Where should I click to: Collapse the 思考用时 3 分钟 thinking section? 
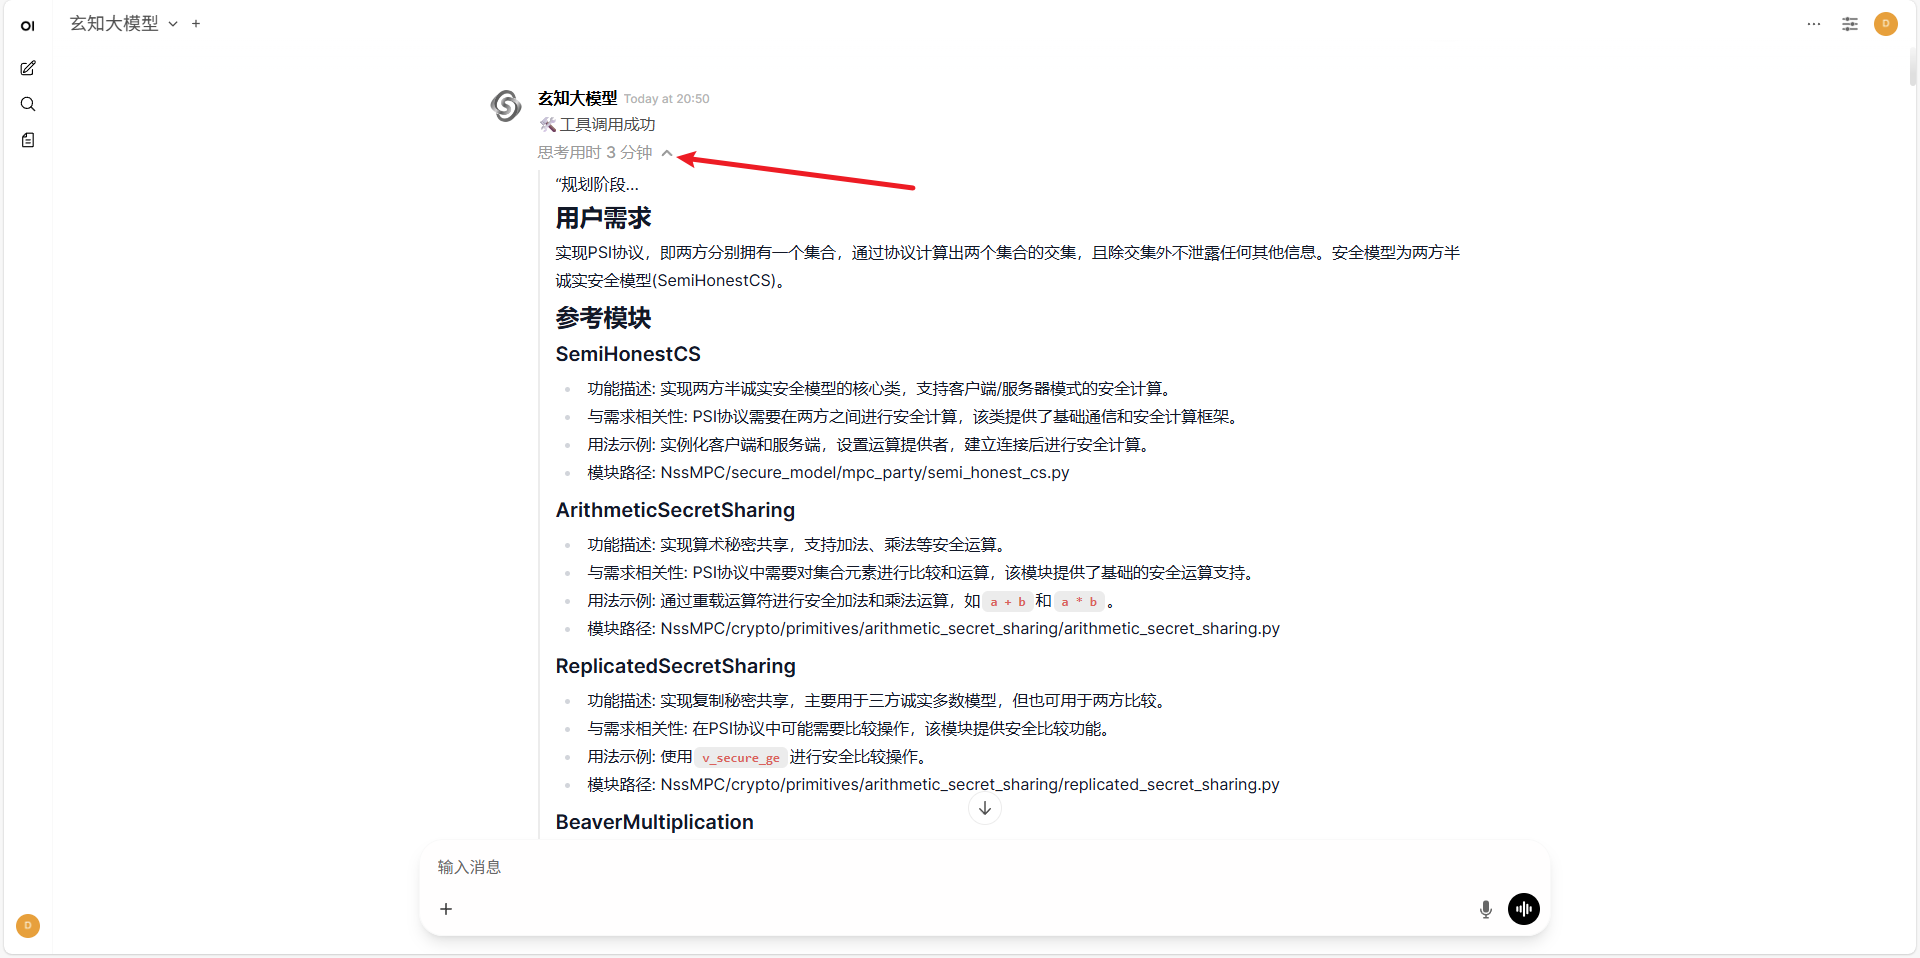point(605,152)
